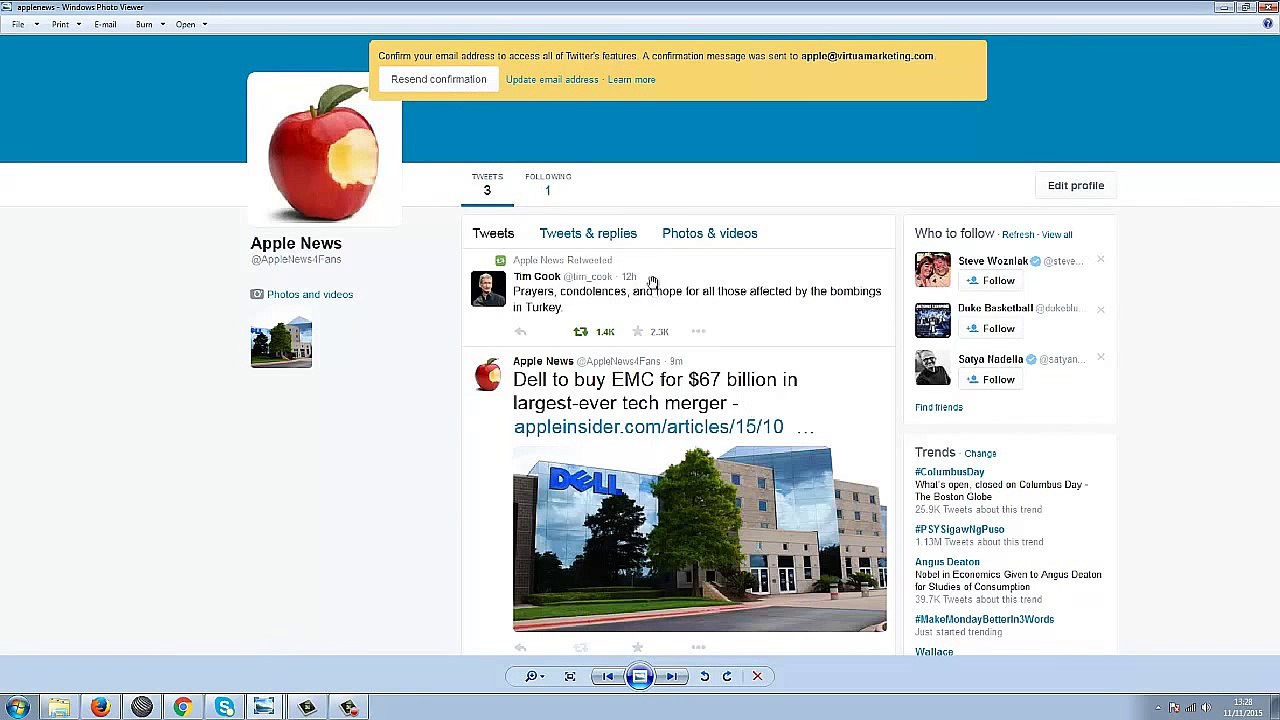
Task: Expand the Open menu dropdown
Action: point(191,24)
